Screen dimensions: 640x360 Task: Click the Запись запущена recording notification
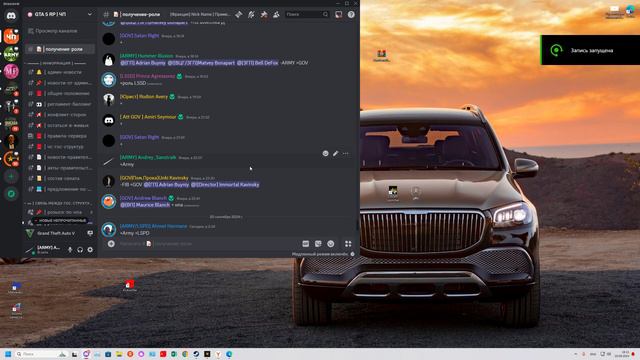[x=590, y=50]
